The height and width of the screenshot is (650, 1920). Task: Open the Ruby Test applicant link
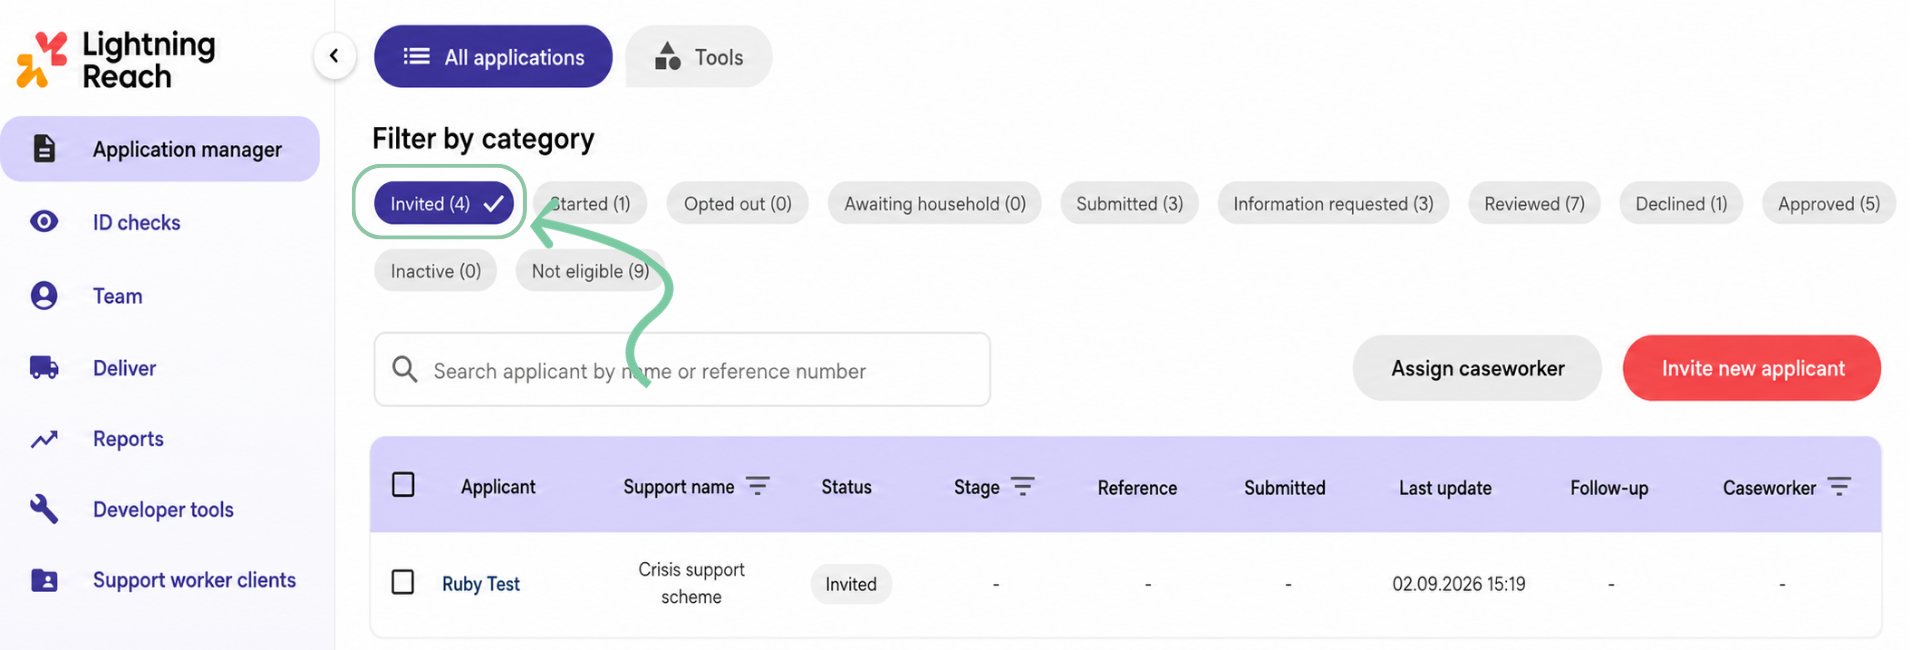(481, 584)
